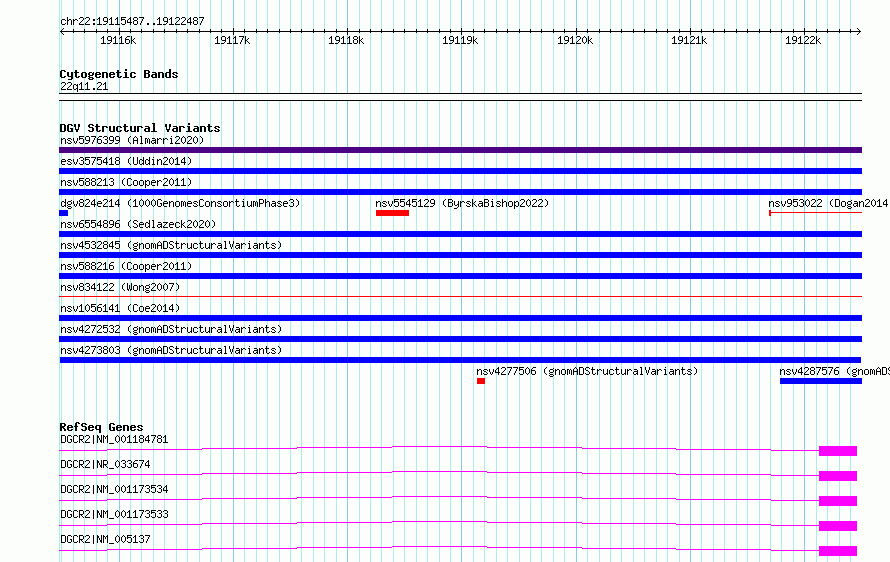Click the nsv834122 (Wong2007) variant label
Image resolution: width=890 pixels, height=562 pixels.
(120, 287)
